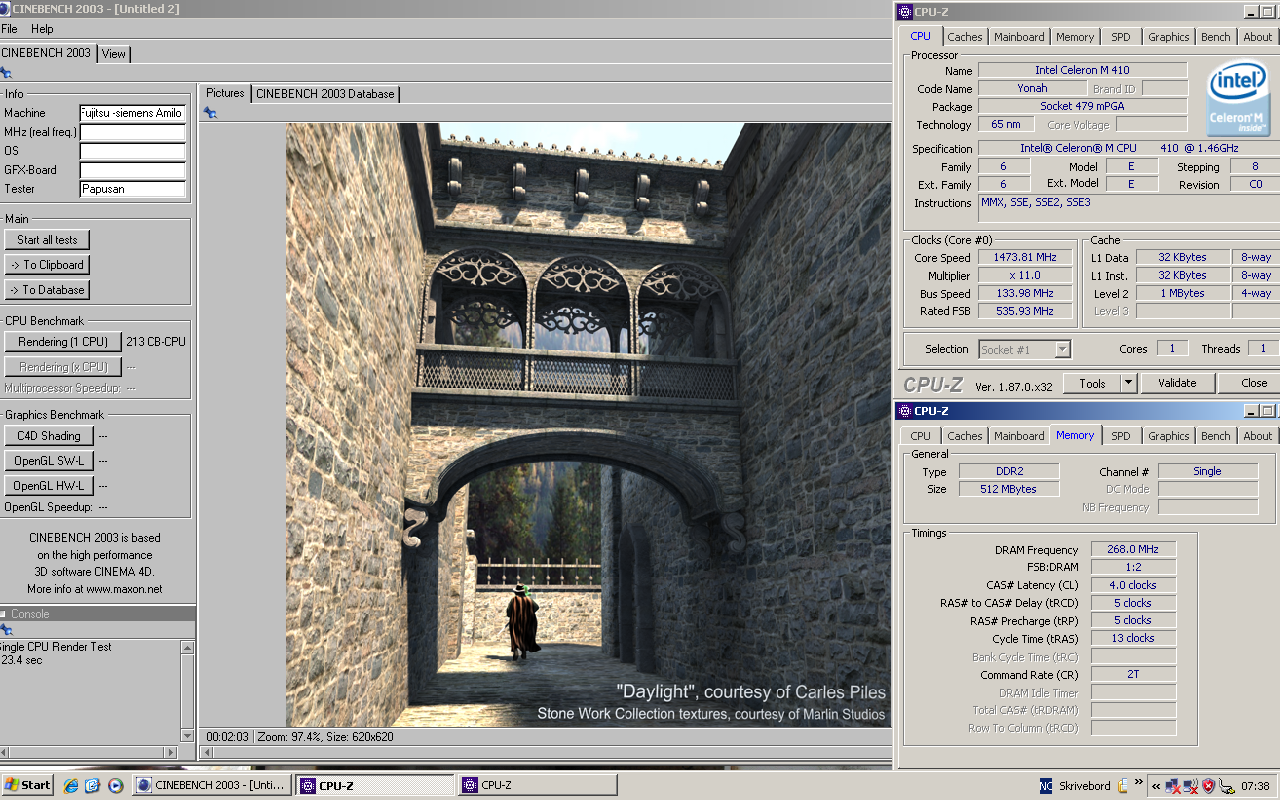1280x800 pixels.
Task: Click the CINEBENCH title bar app icon
Action: (x=5, y=9)
